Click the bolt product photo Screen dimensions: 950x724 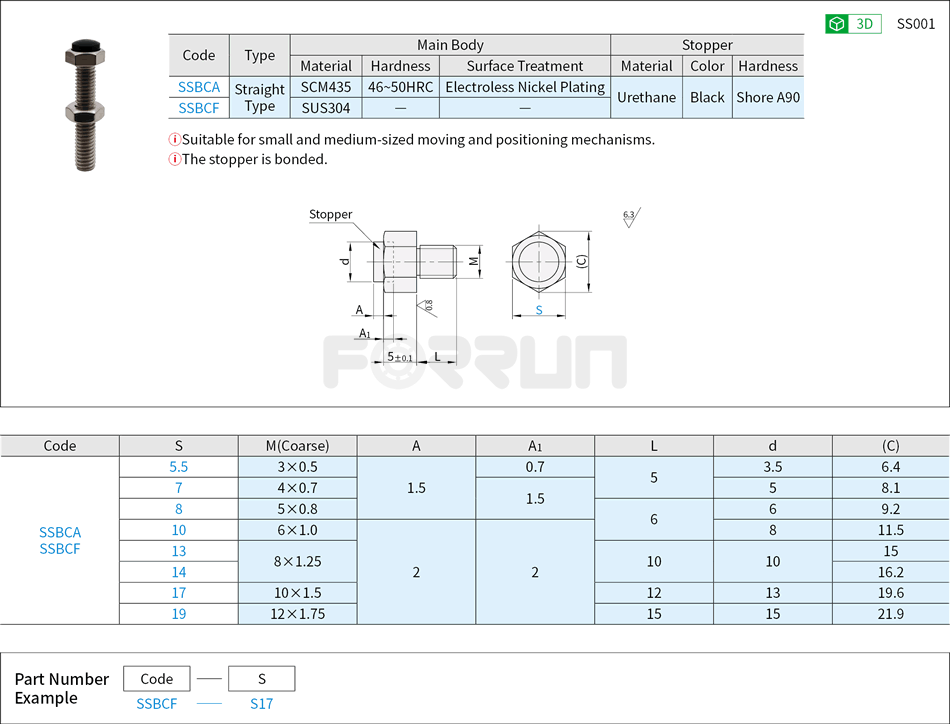85,105
